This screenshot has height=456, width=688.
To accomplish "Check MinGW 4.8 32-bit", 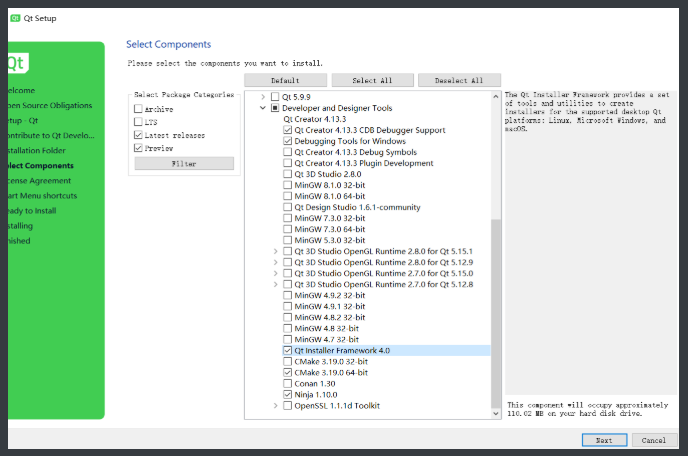I will (287, 328).
